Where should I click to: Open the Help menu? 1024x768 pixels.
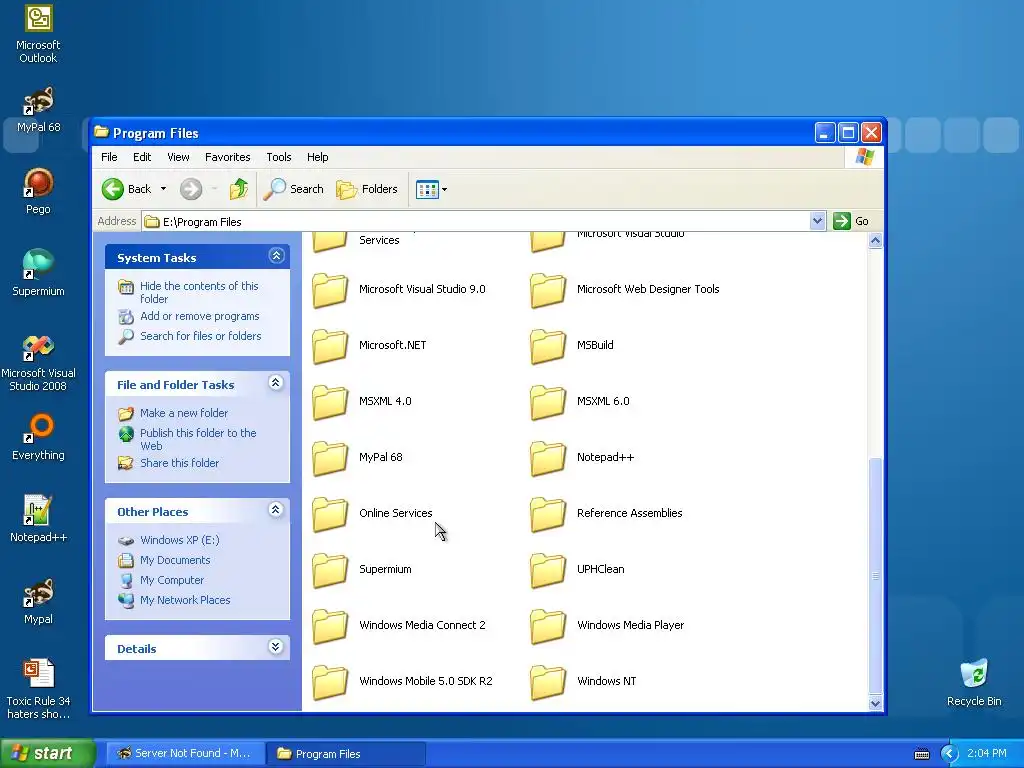(x=317, y=157)
